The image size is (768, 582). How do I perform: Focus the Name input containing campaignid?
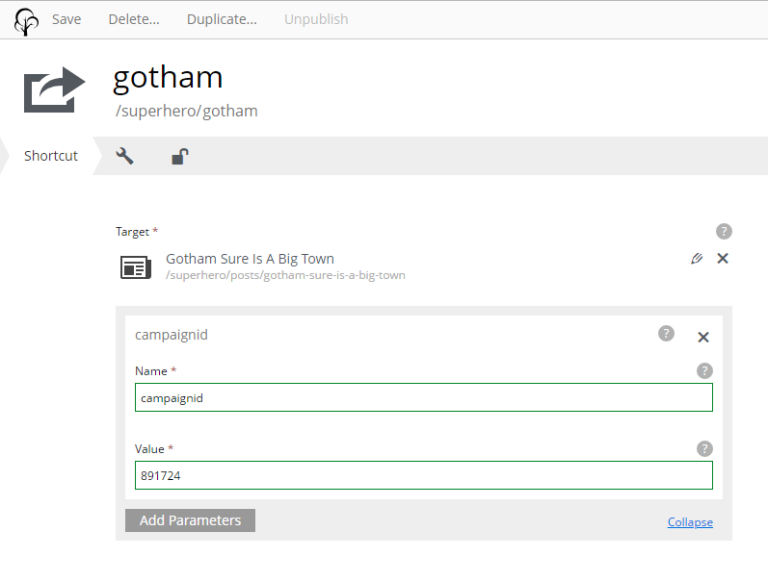click(x=424, y=397)
